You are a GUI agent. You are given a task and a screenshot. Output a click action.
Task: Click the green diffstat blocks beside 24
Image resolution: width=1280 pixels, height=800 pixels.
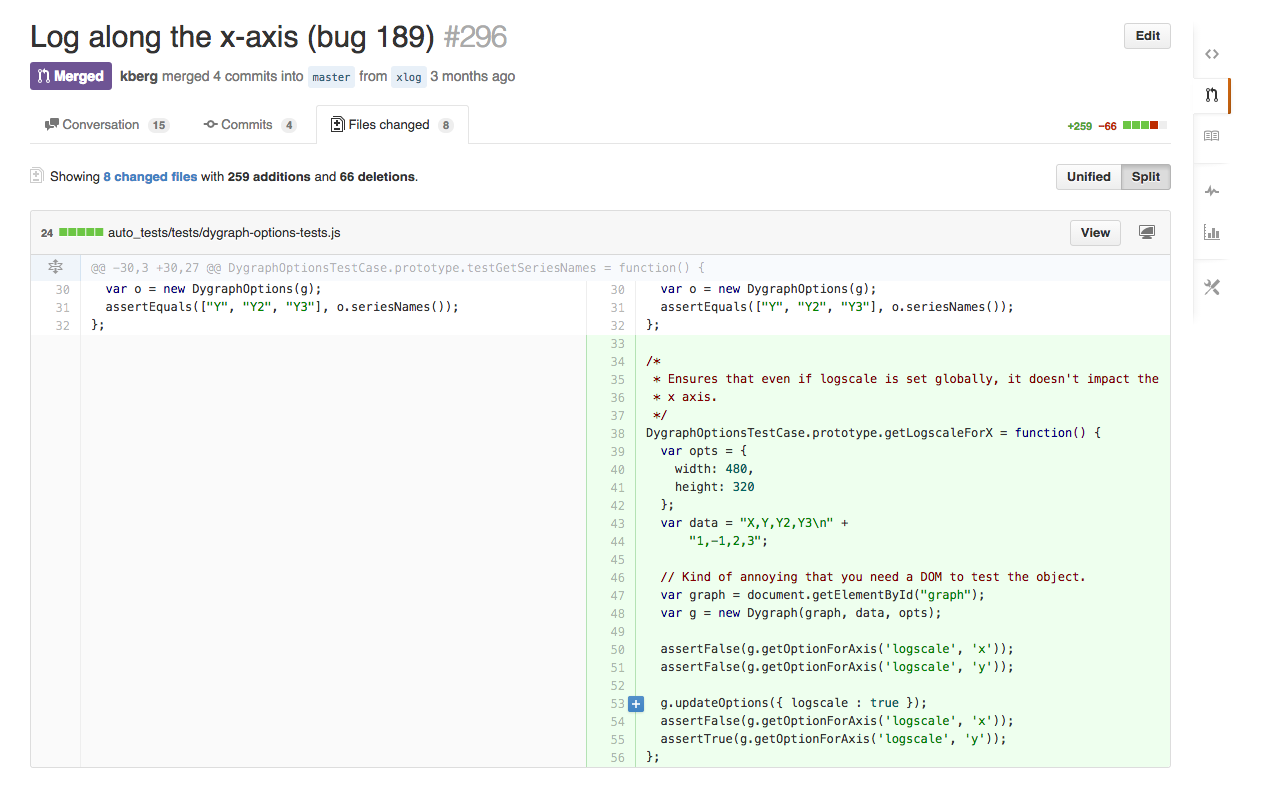click(81, 232)
